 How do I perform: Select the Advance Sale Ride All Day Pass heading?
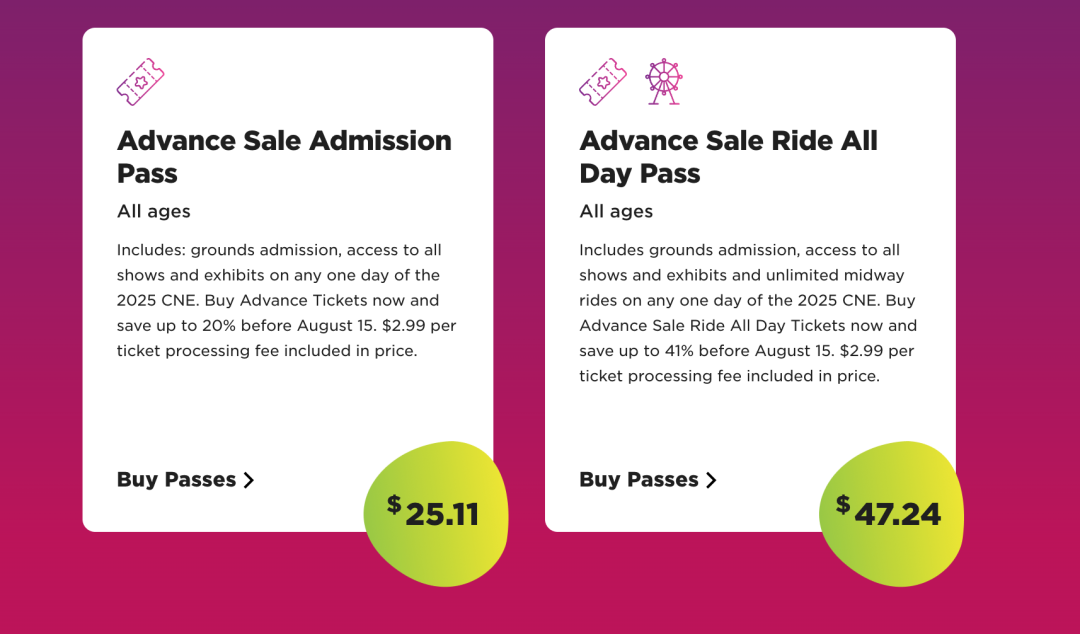point(728,157)
